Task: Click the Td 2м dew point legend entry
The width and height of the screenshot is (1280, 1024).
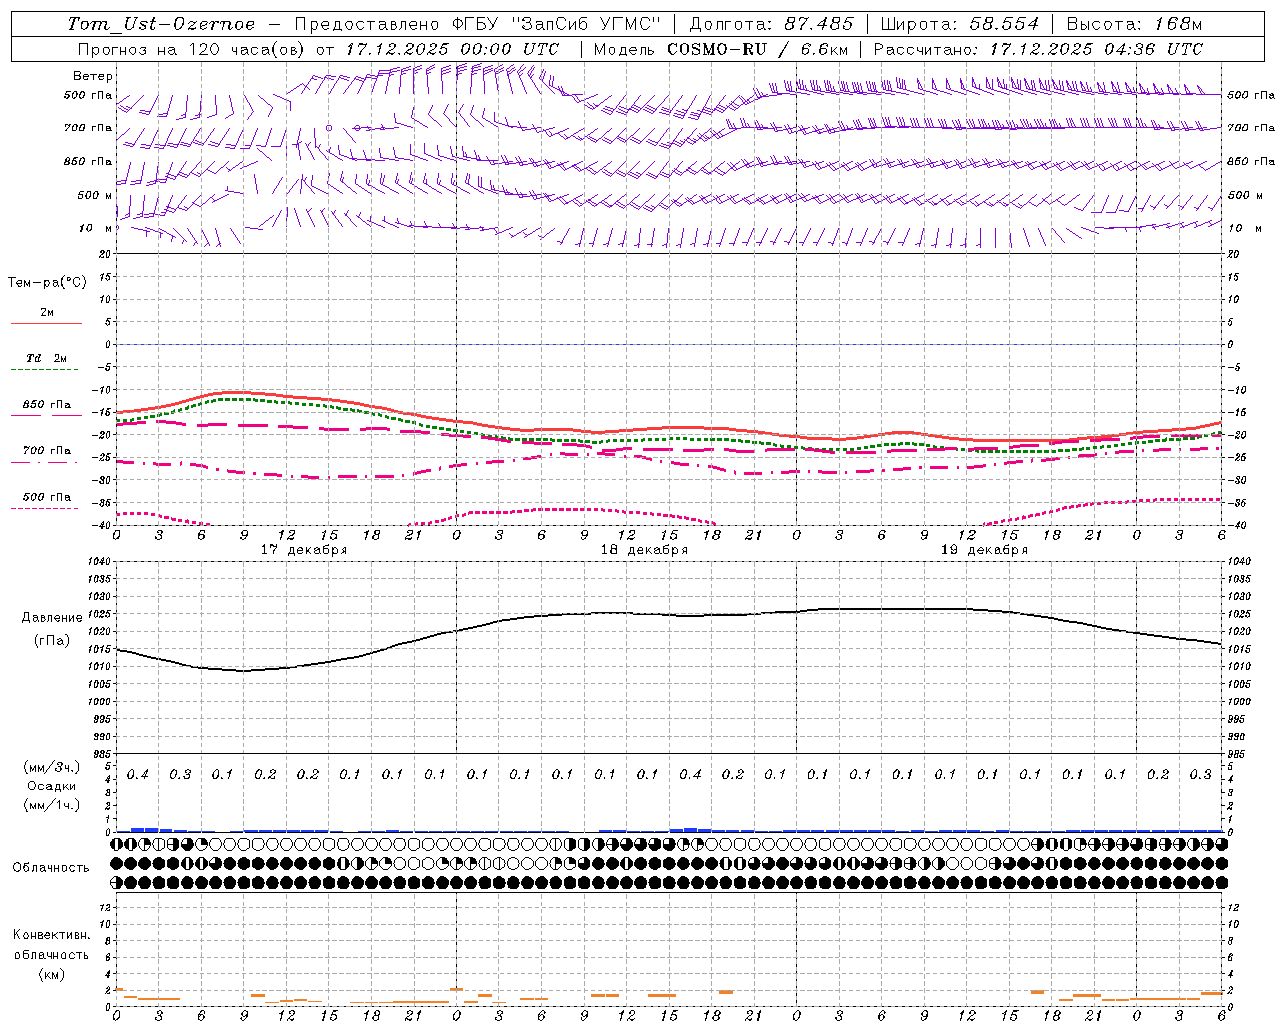Action: (47, 358)
